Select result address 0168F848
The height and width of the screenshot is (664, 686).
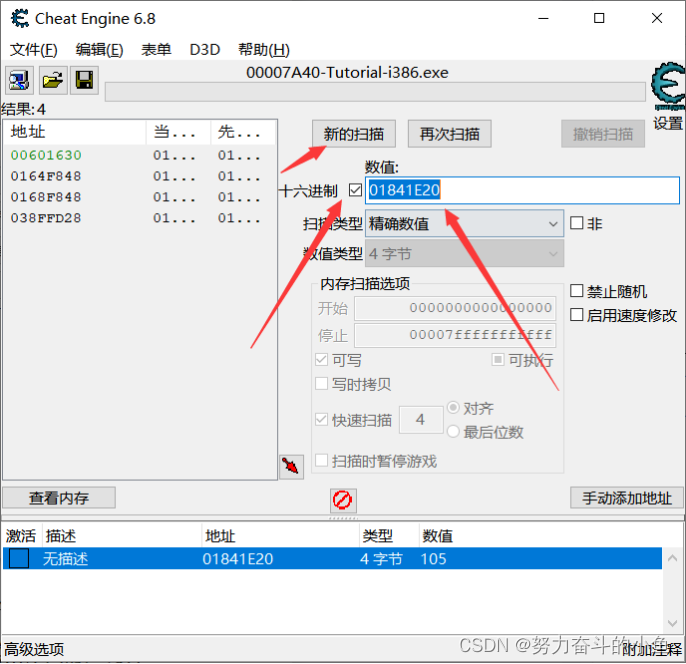(46, 197)
